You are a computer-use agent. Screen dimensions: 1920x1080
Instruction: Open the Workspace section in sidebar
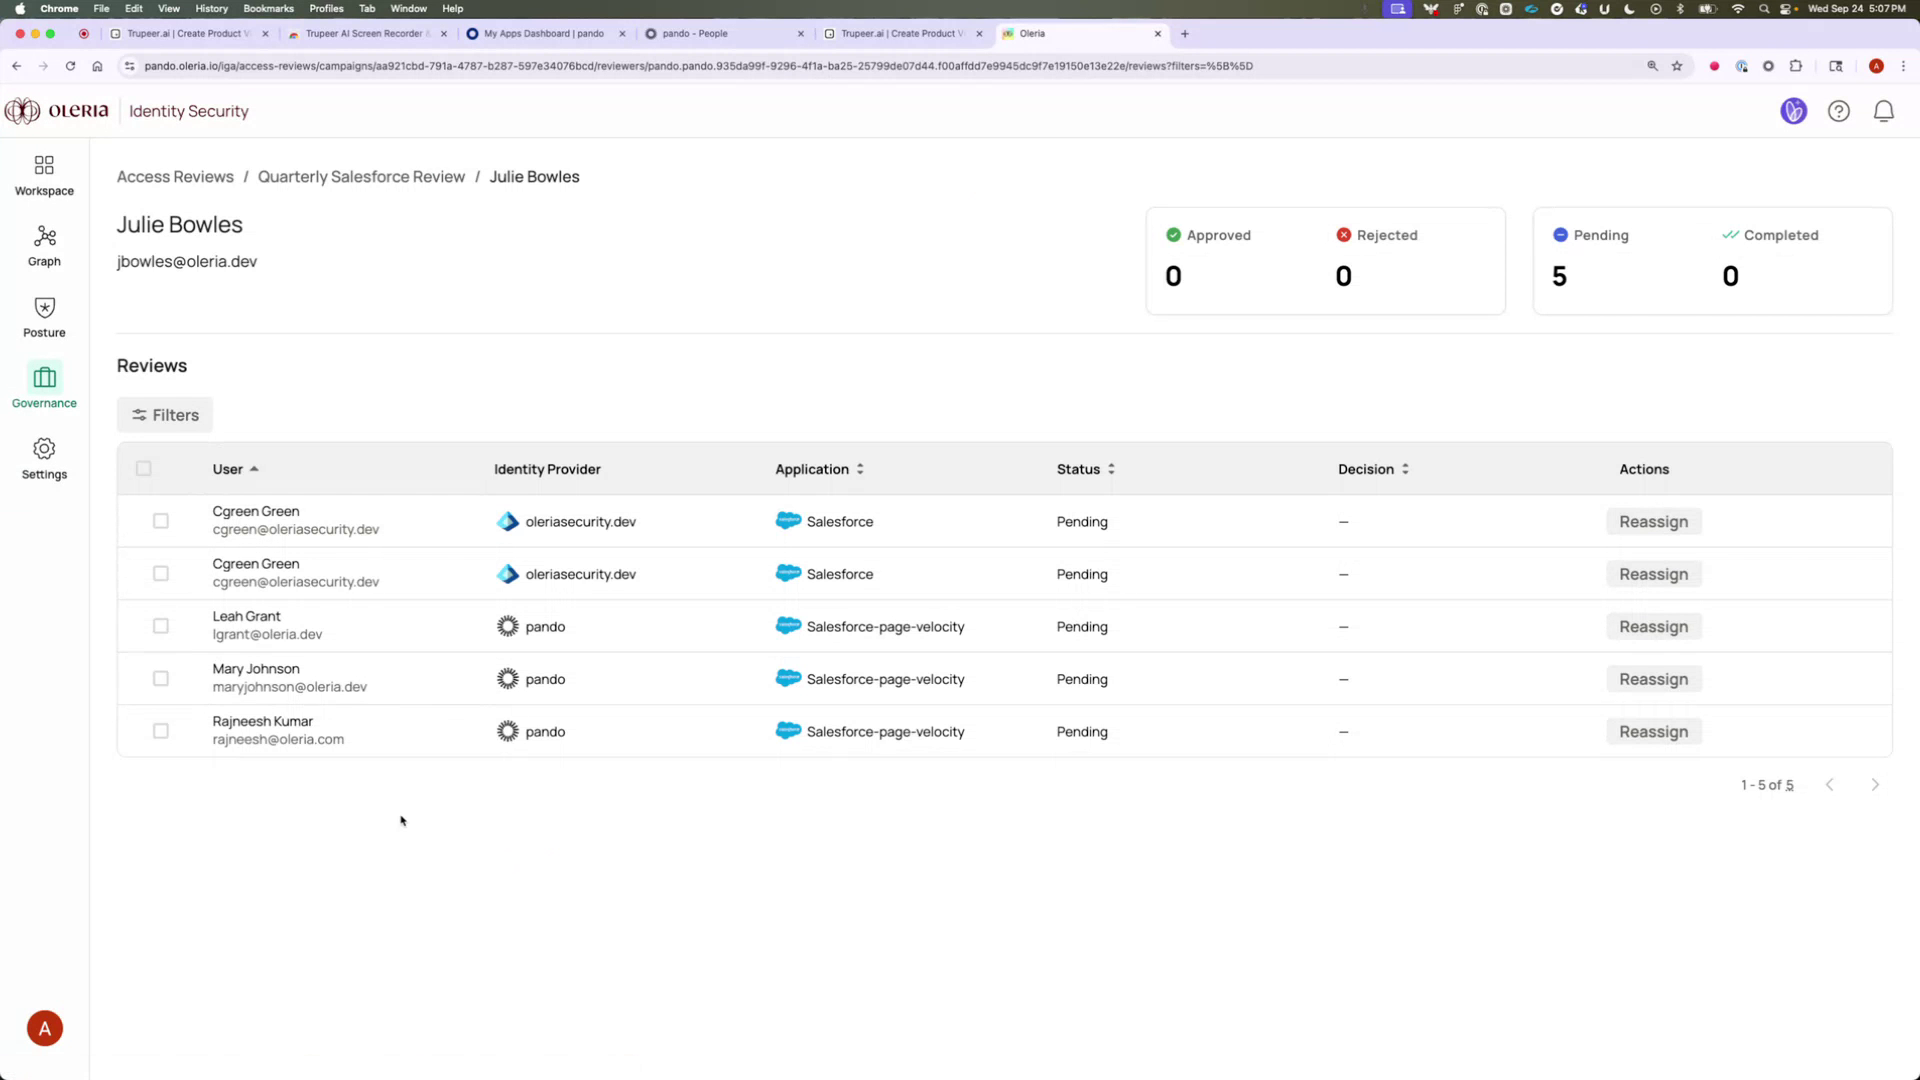(43, 174)
